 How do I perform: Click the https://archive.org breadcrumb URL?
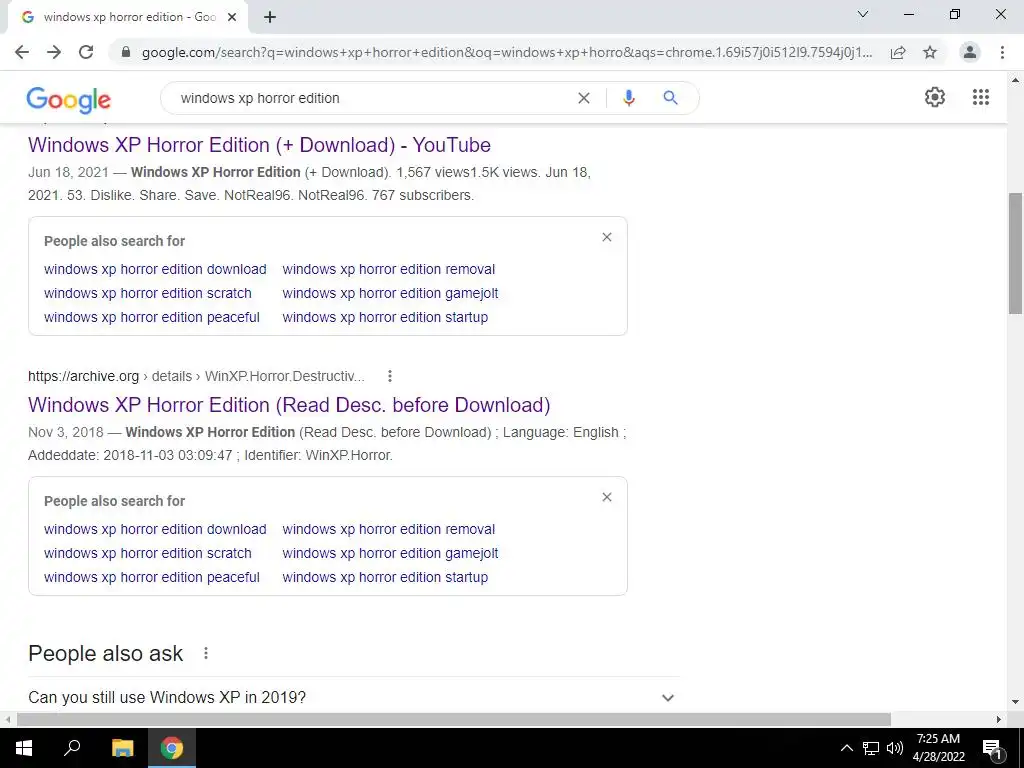click(84, 376)
